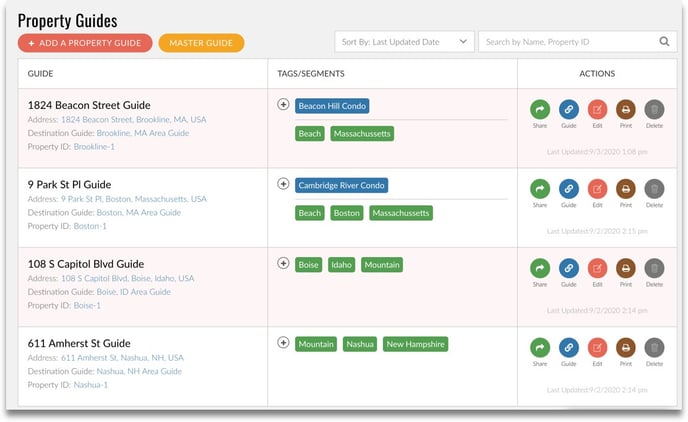Click Guide link icon for 9 Park St Pl
This screenshot has width=688, height=422.
569,188
